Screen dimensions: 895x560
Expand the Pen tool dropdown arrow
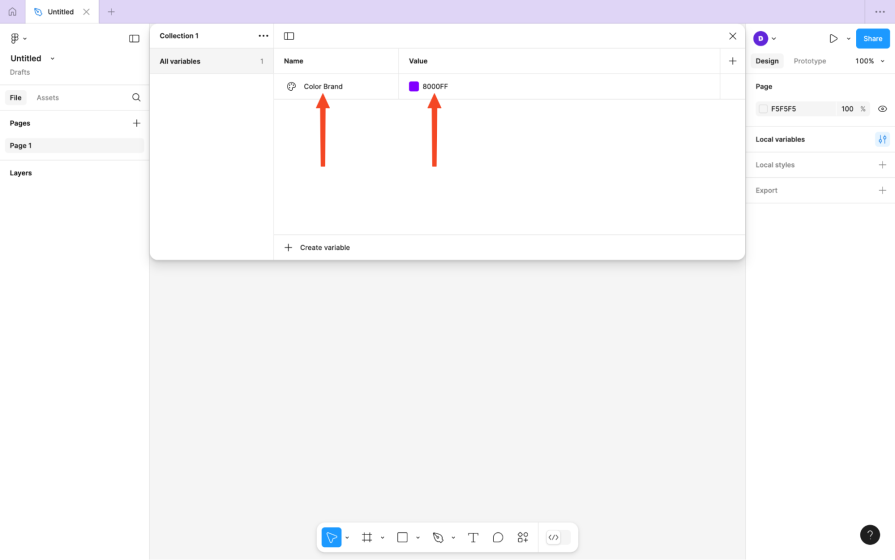[x=453, y=538]
